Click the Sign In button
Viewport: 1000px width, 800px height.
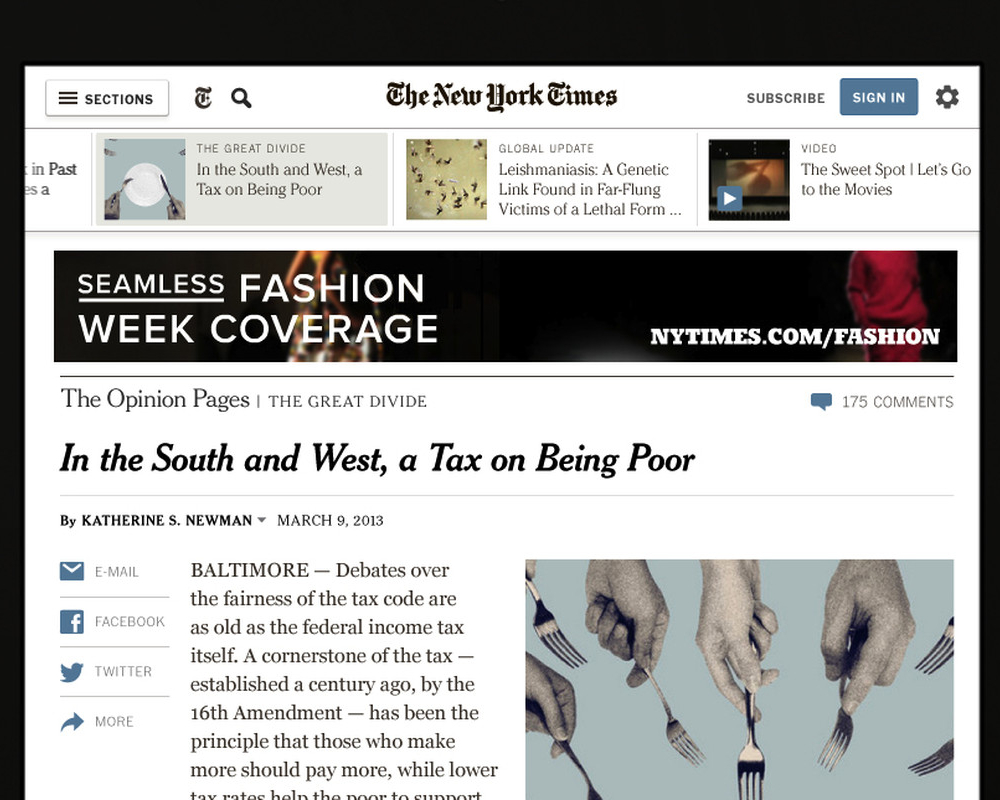(x=879, y=97)
